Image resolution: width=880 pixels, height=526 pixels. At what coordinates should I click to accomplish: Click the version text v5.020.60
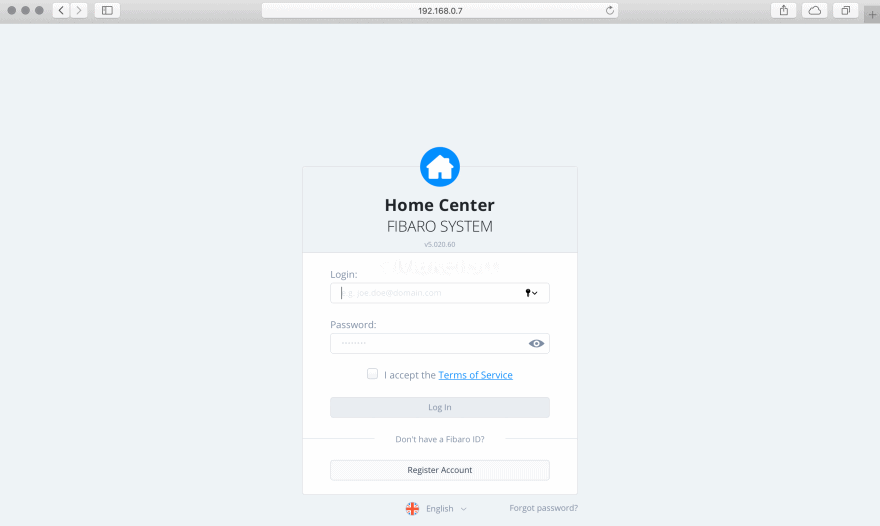[x=440, y=245]
